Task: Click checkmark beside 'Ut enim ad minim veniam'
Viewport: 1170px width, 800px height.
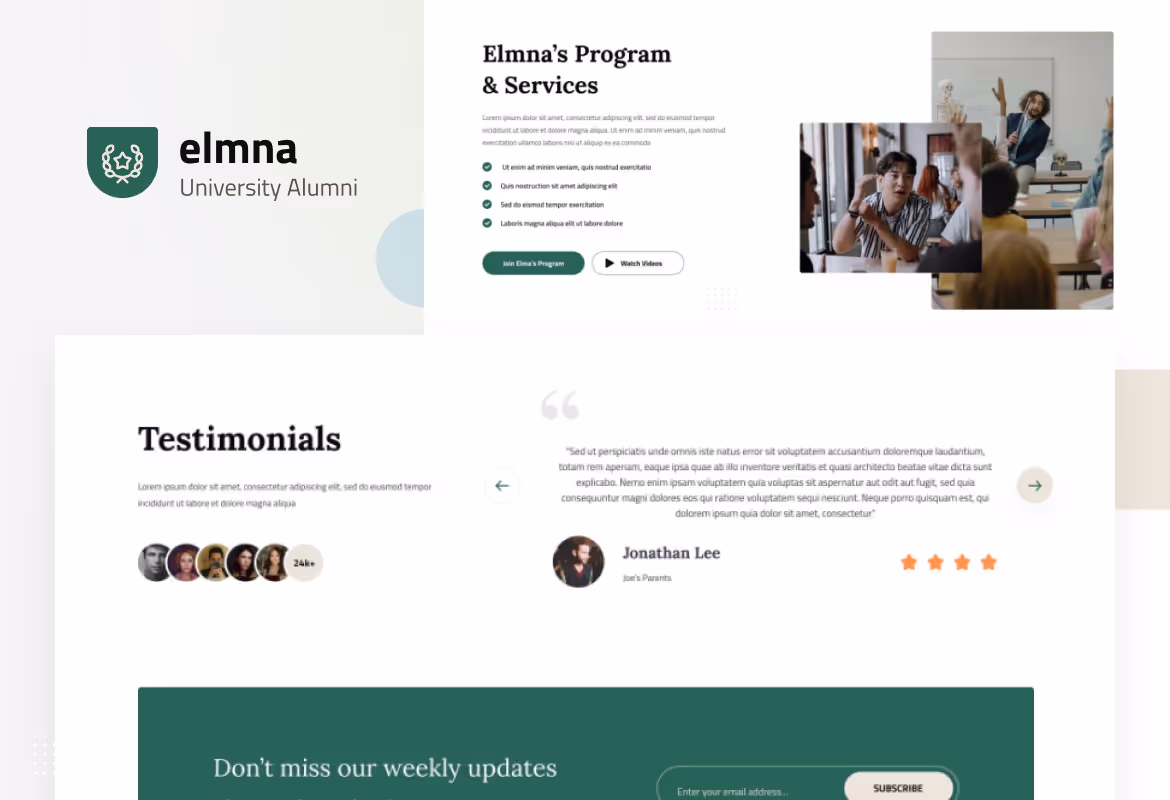Action: click(487, 167)
